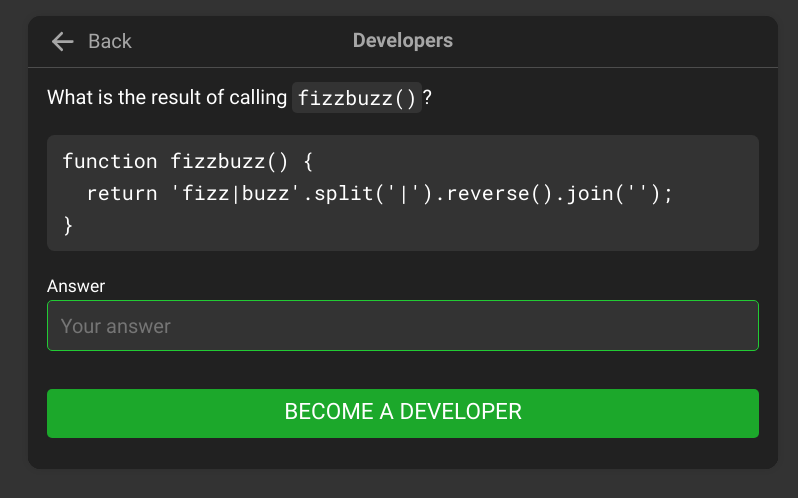Click the "Answer" field label

(x=76, y=286)
